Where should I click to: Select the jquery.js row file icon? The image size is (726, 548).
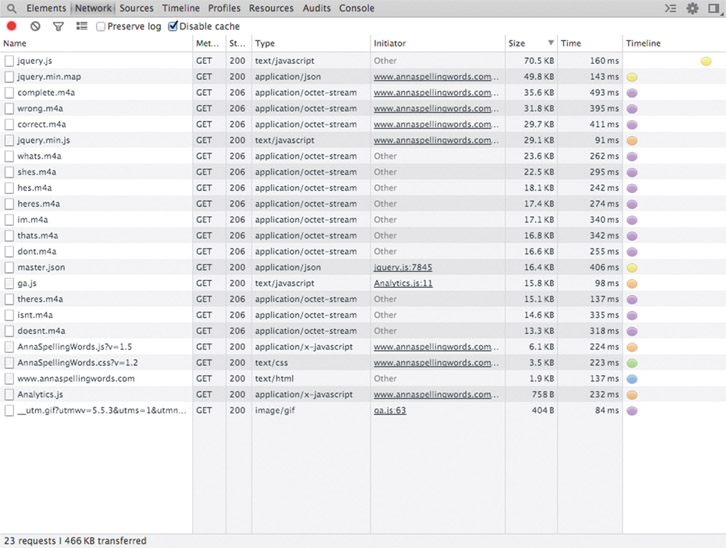(9, 61)
